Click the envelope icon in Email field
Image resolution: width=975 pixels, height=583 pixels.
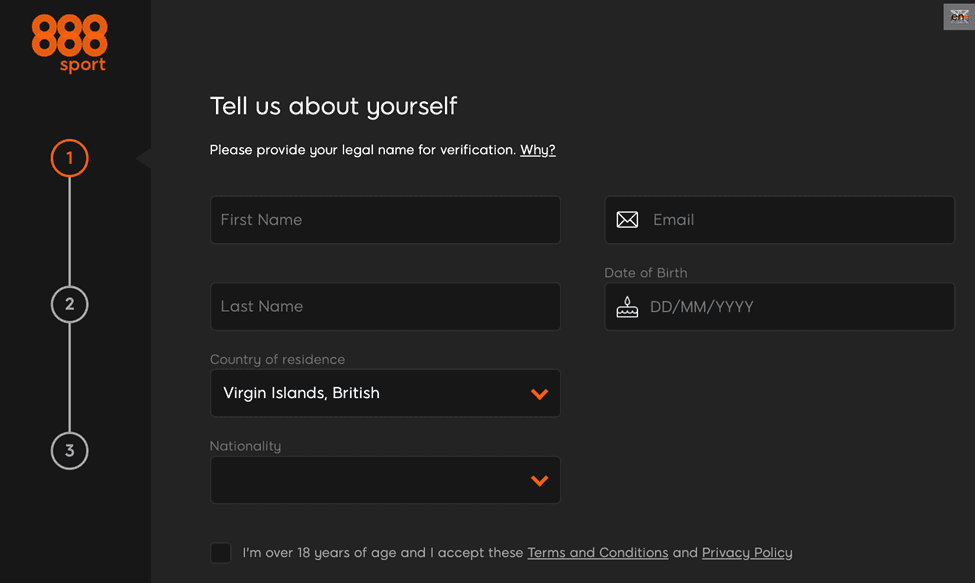(x=627, y=220)
